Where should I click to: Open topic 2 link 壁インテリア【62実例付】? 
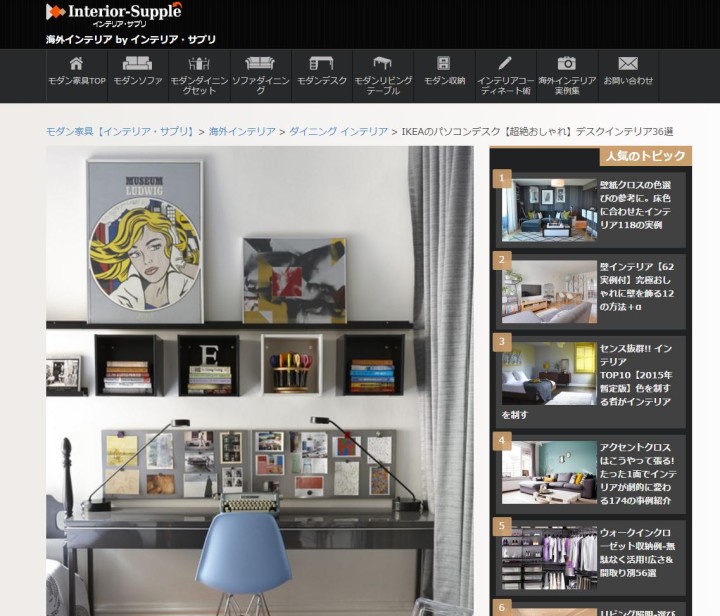(636, 286)
